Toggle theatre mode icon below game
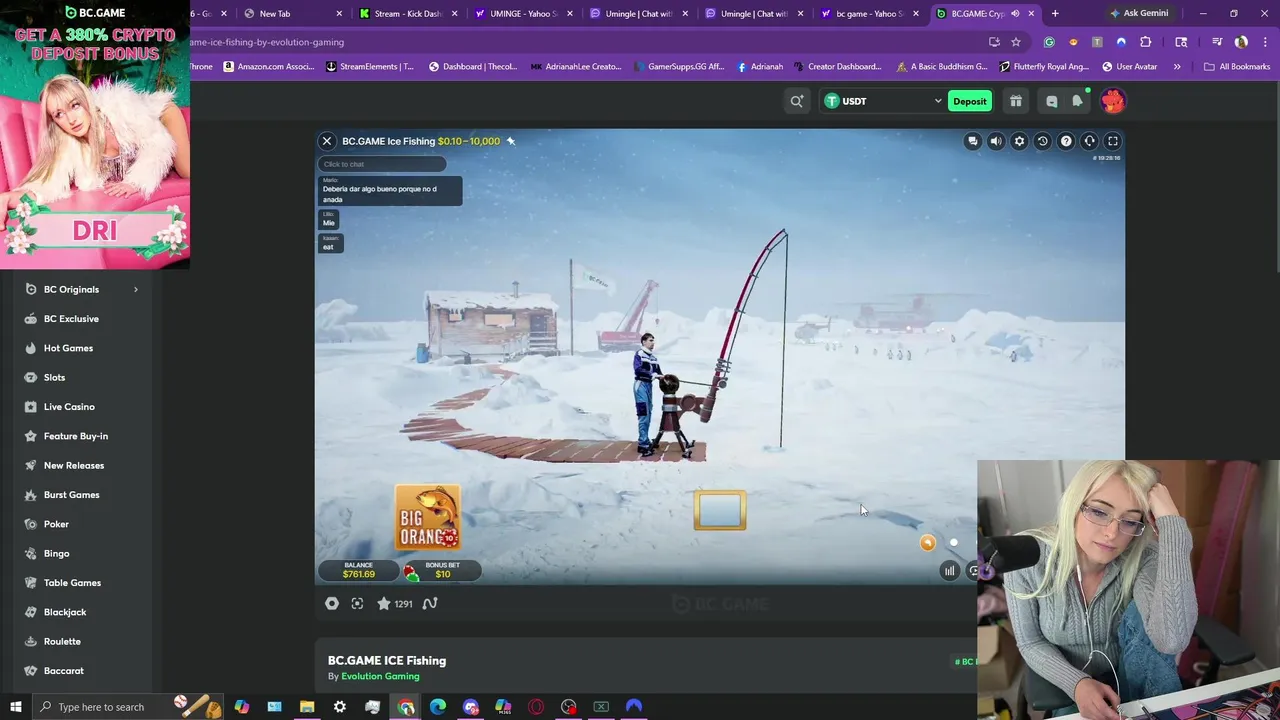This screenshot has width=1280, height=720. click(332, 604)
